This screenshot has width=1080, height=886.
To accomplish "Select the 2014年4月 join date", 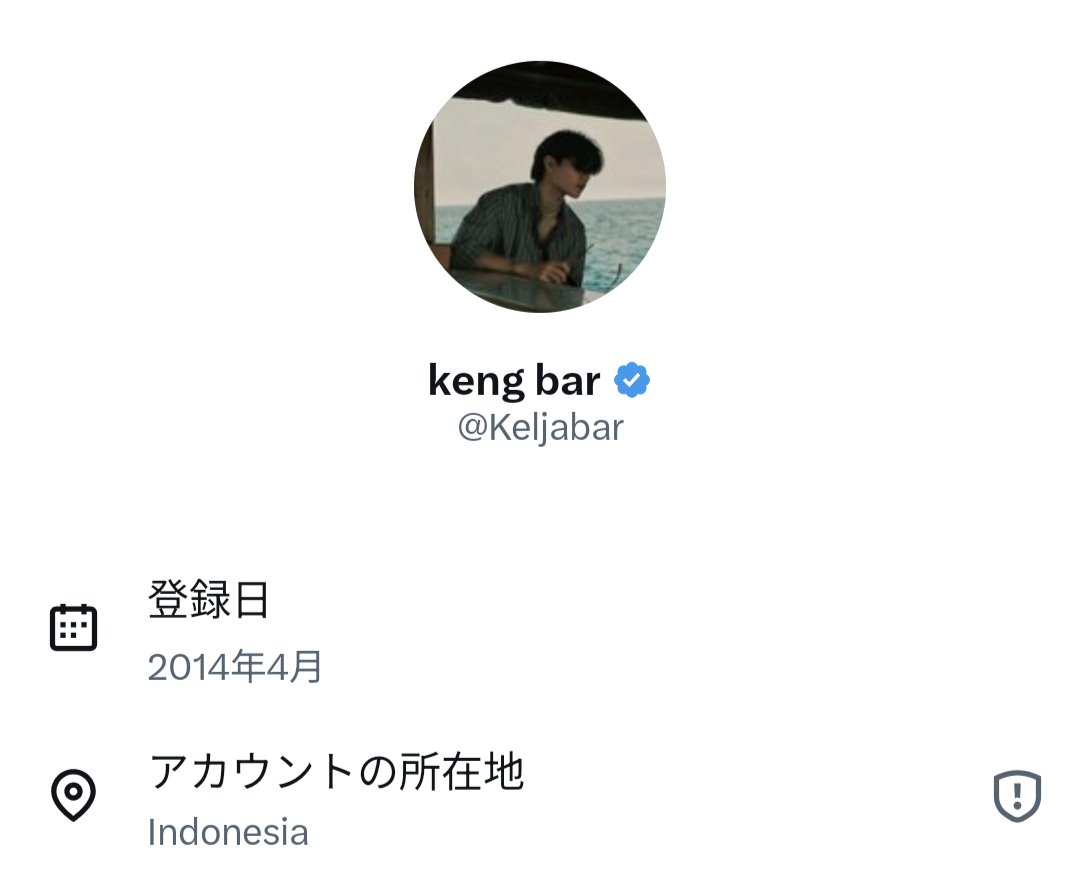I will [x=235, y=666].
